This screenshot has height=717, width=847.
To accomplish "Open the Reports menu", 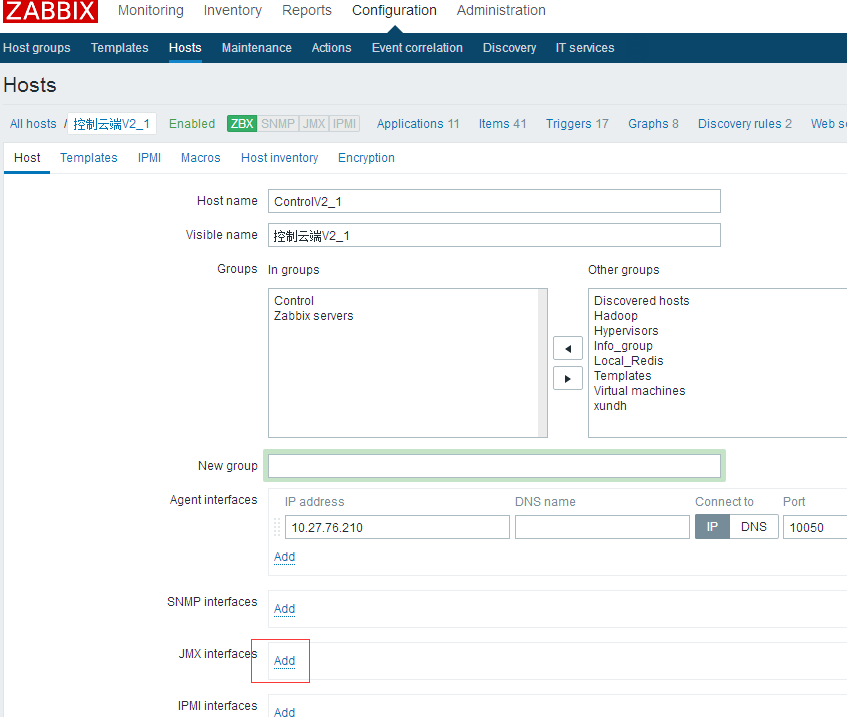I will point(307,10).
